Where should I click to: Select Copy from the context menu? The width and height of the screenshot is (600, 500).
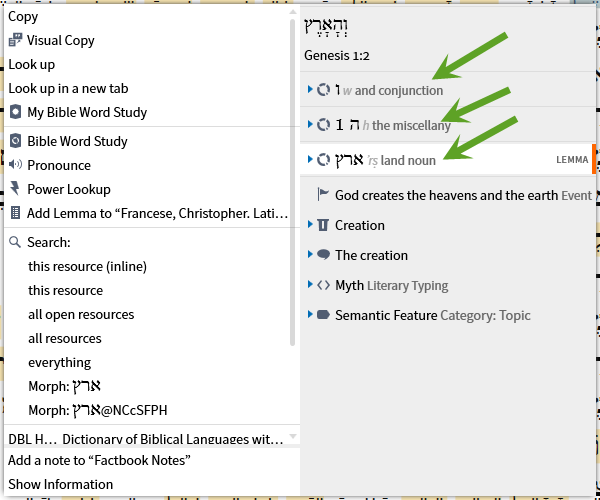[x=23, y=16]
